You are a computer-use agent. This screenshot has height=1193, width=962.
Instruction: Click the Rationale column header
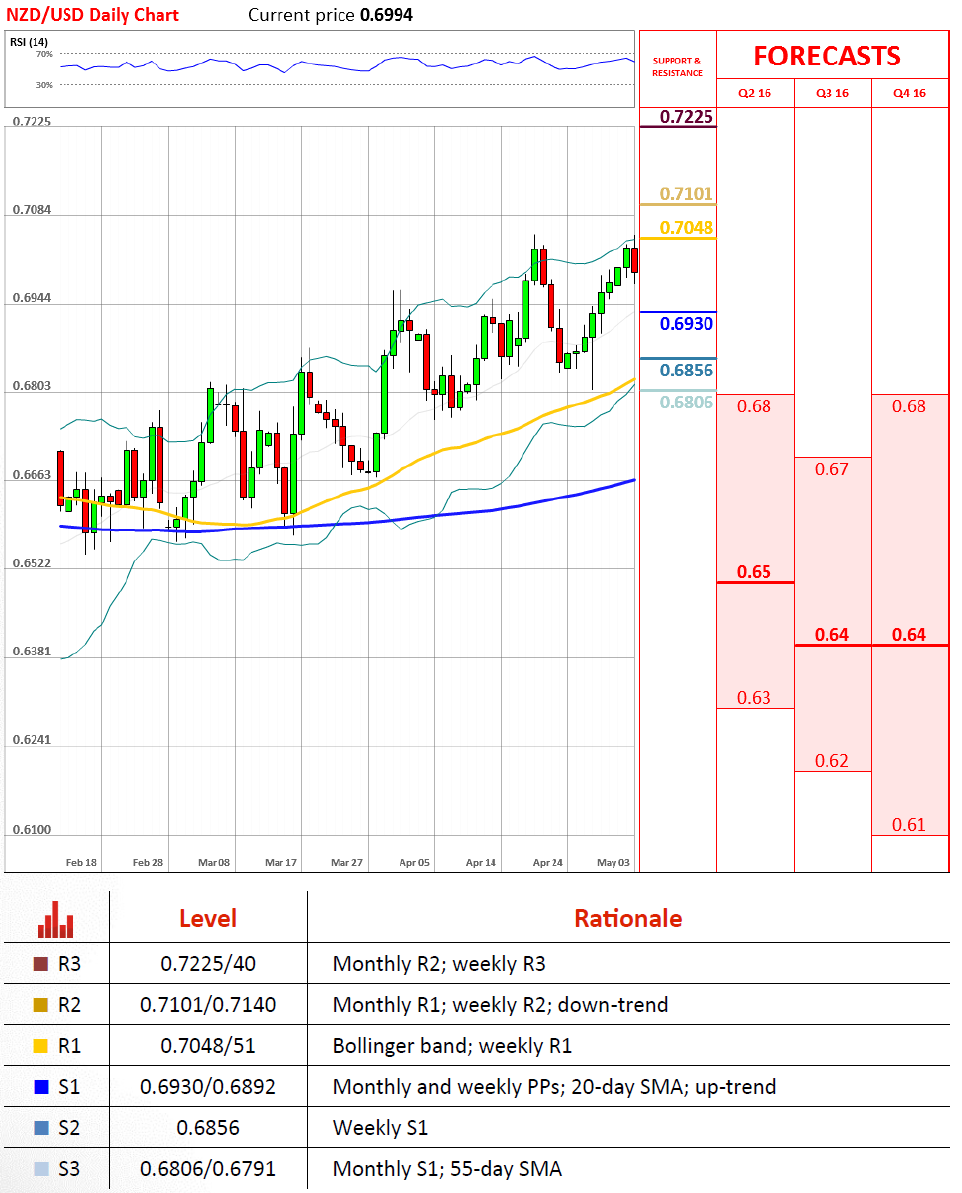628,918
